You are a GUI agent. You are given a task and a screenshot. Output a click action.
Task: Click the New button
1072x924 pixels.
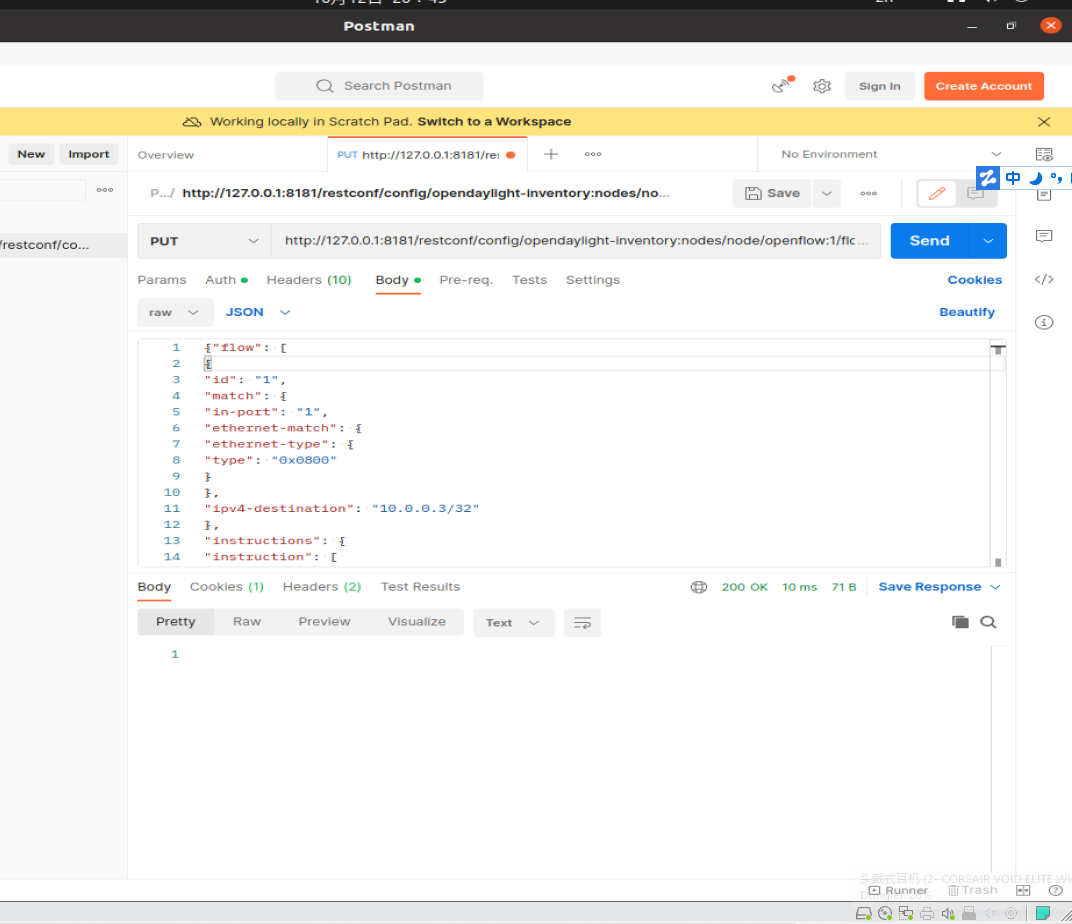click(31, 154)
